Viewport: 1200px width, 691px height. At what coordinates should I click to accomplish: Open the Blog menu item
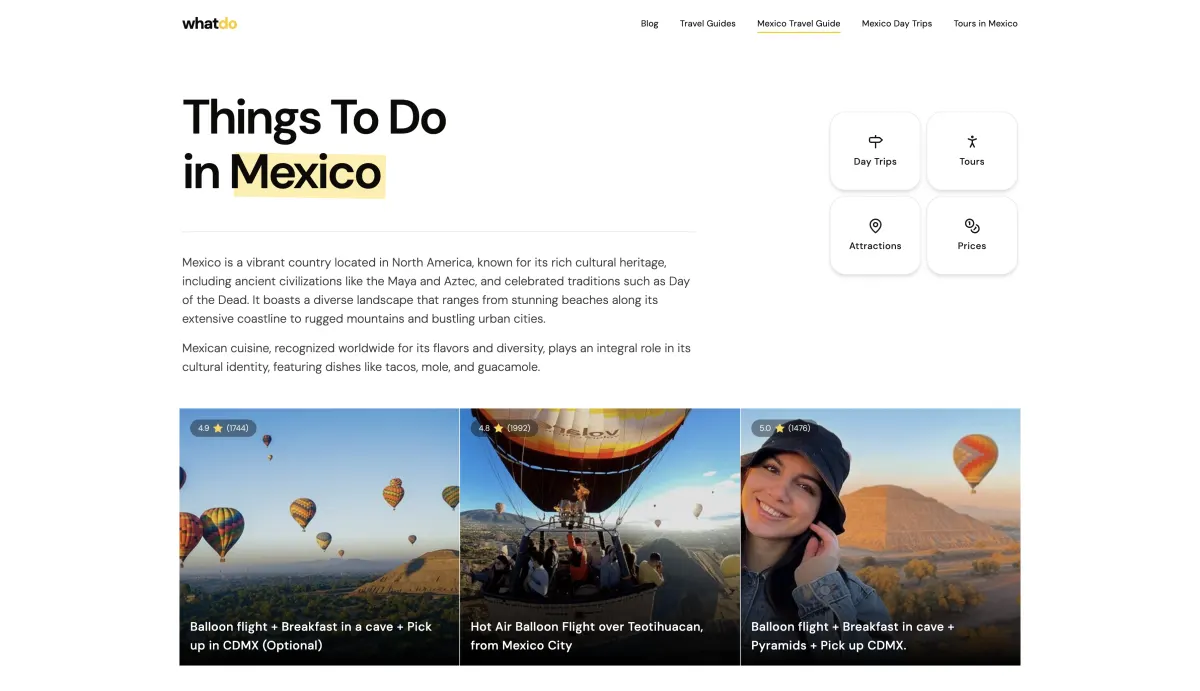click(x=650, y=24)
